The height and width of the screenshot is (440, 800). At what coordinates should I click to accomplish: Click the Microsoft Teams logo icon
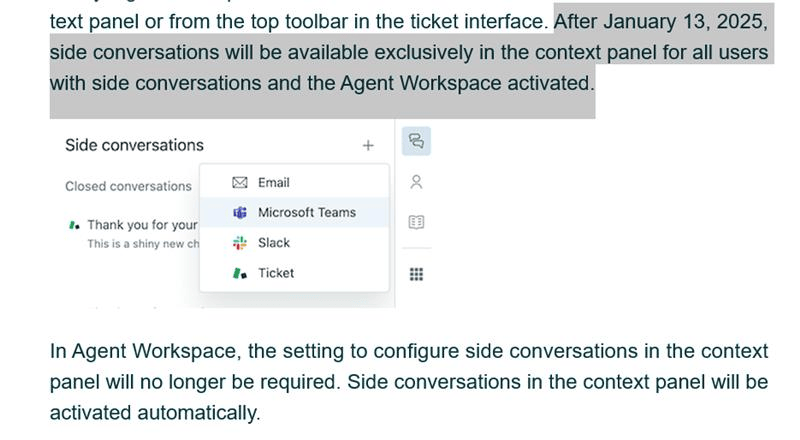[240, 213]
